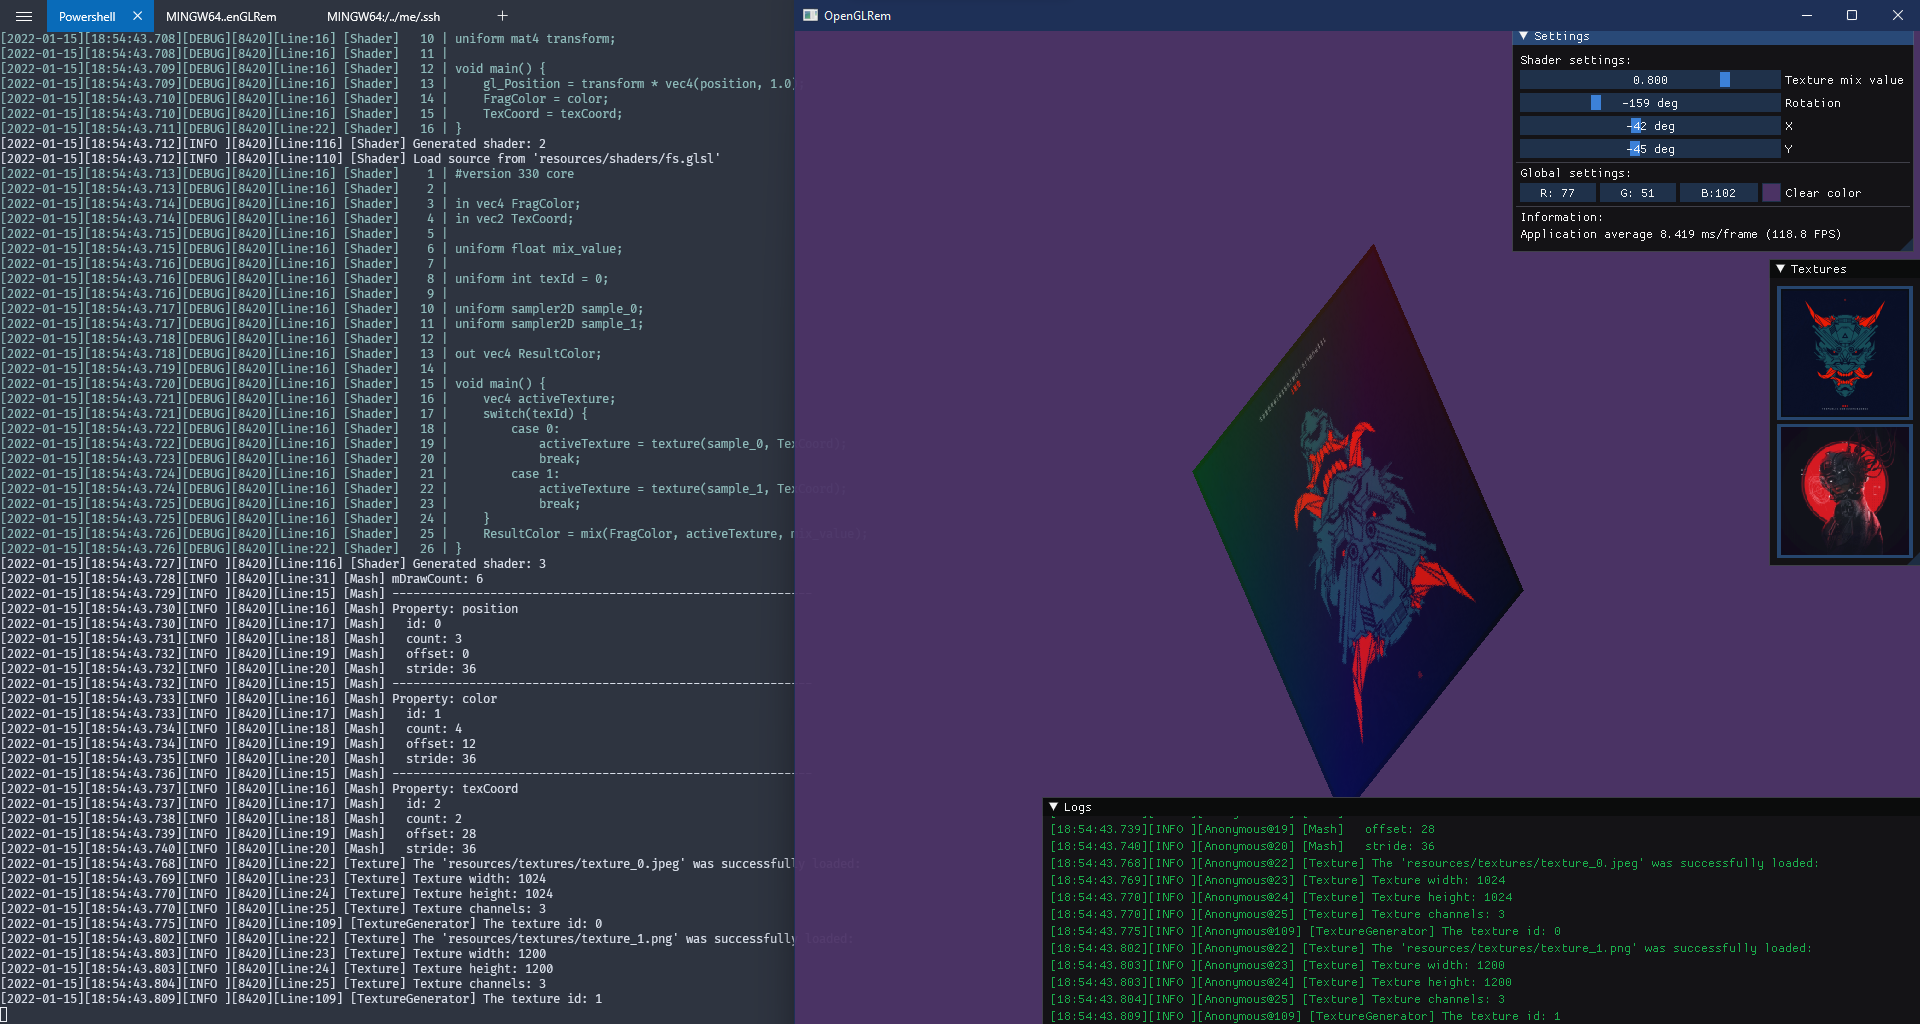1920x1024 pixels.
Task: Close the OpenGLRem window
Action: pyautogui.click(x=1897, y=15)
